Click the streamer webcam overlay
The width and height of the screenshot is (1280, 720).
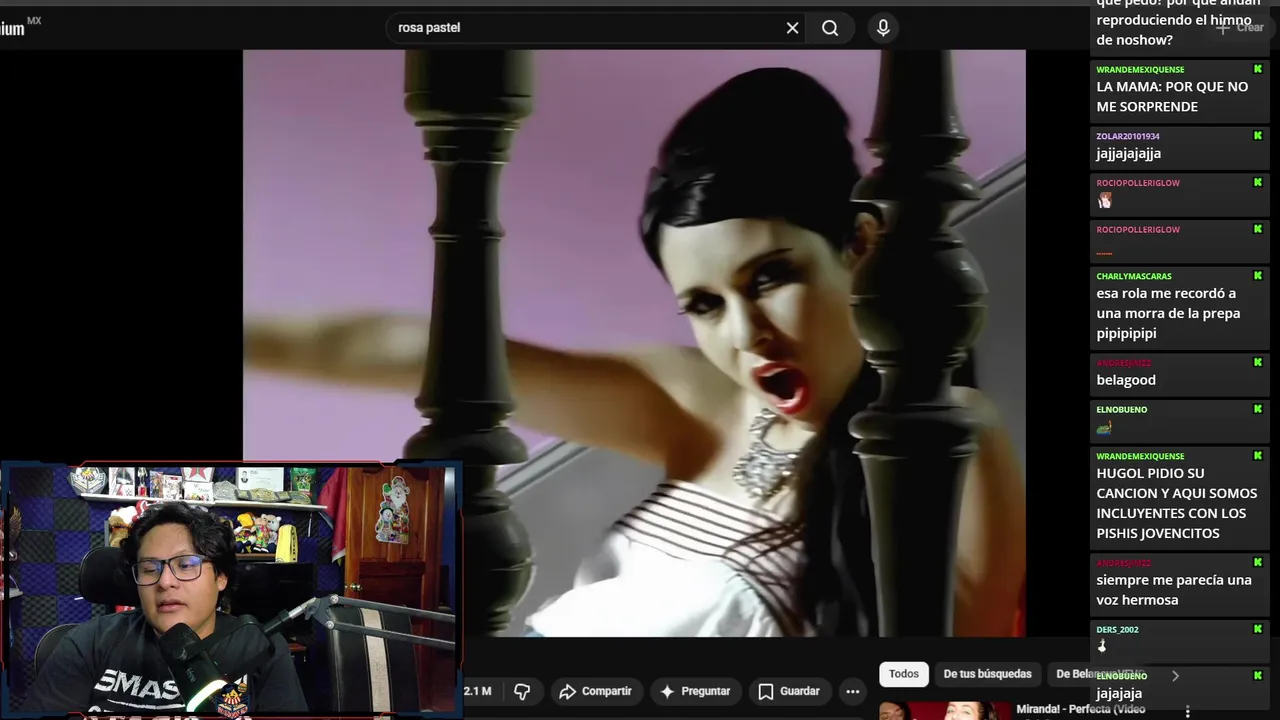point(230,590)
